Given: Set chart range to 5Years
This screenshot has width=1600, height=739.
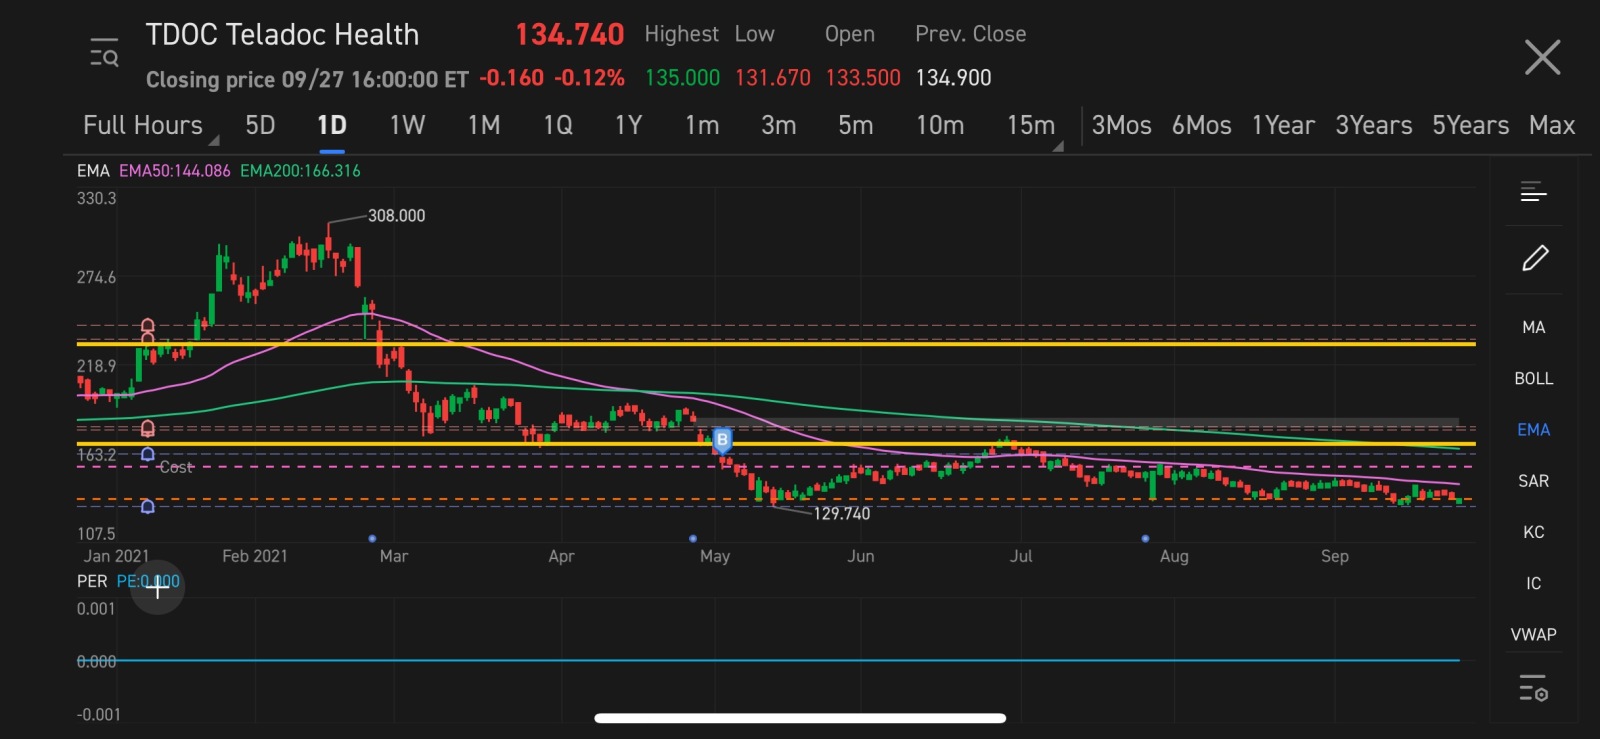Looking at the screenshot, I should click(1470, 125).
